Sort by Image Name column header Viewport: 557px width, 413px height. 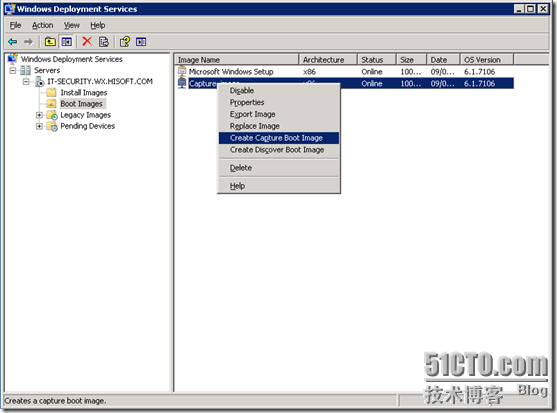coord(237,60)
